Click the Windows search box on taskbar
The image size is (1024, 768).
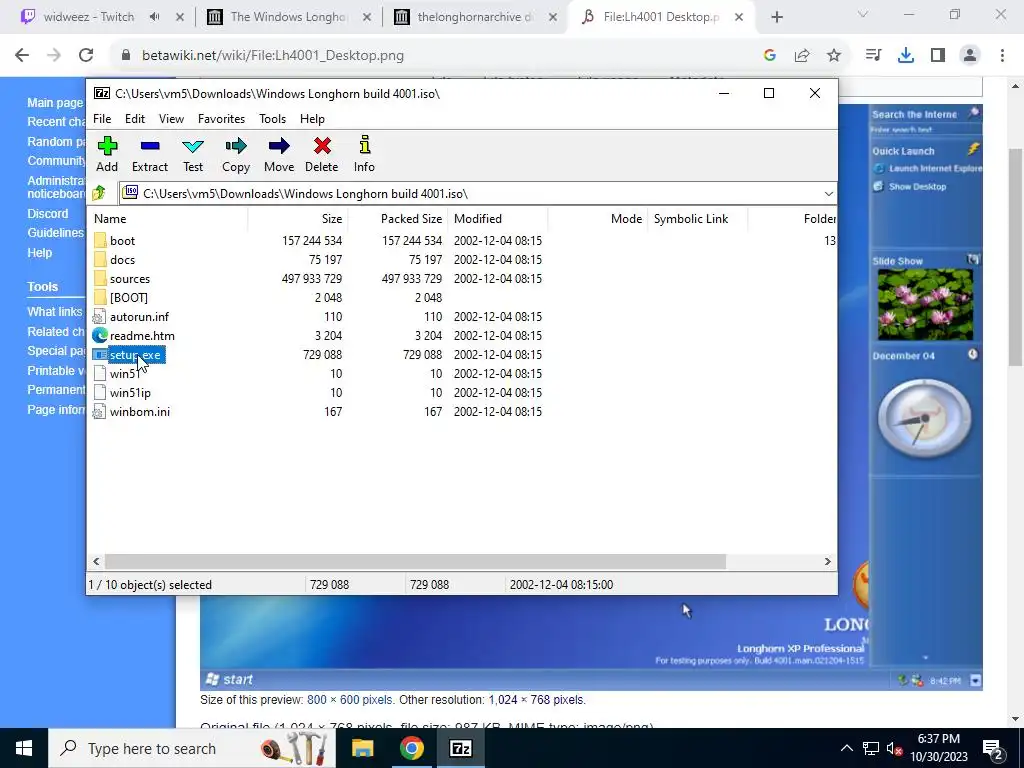(x=192, y=748)
